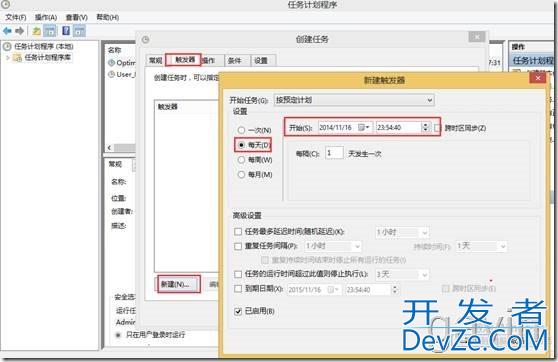Open the 开始任务(G) dropdown
Image resolution: width=558 pixels, height=362 pixels.
354,100
